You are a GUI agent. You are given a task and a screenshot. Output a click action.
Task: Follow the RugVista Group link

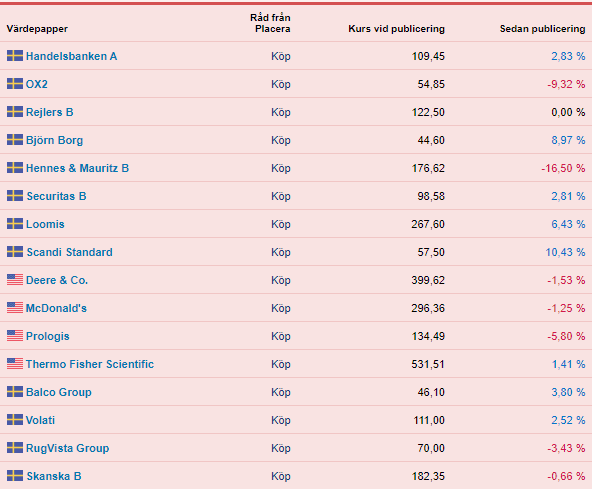67,448
